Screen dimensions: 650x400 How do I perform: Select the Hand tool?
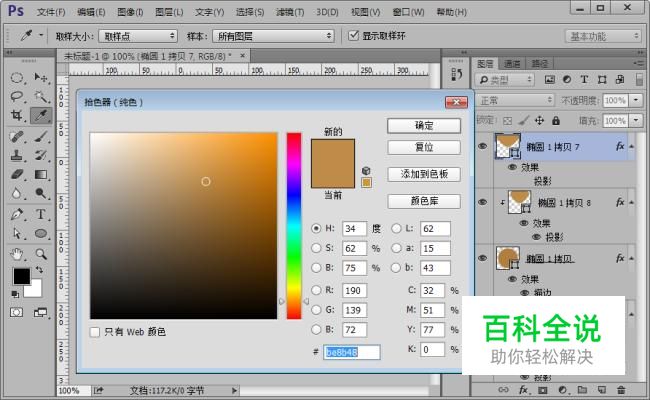click(17, 253)
